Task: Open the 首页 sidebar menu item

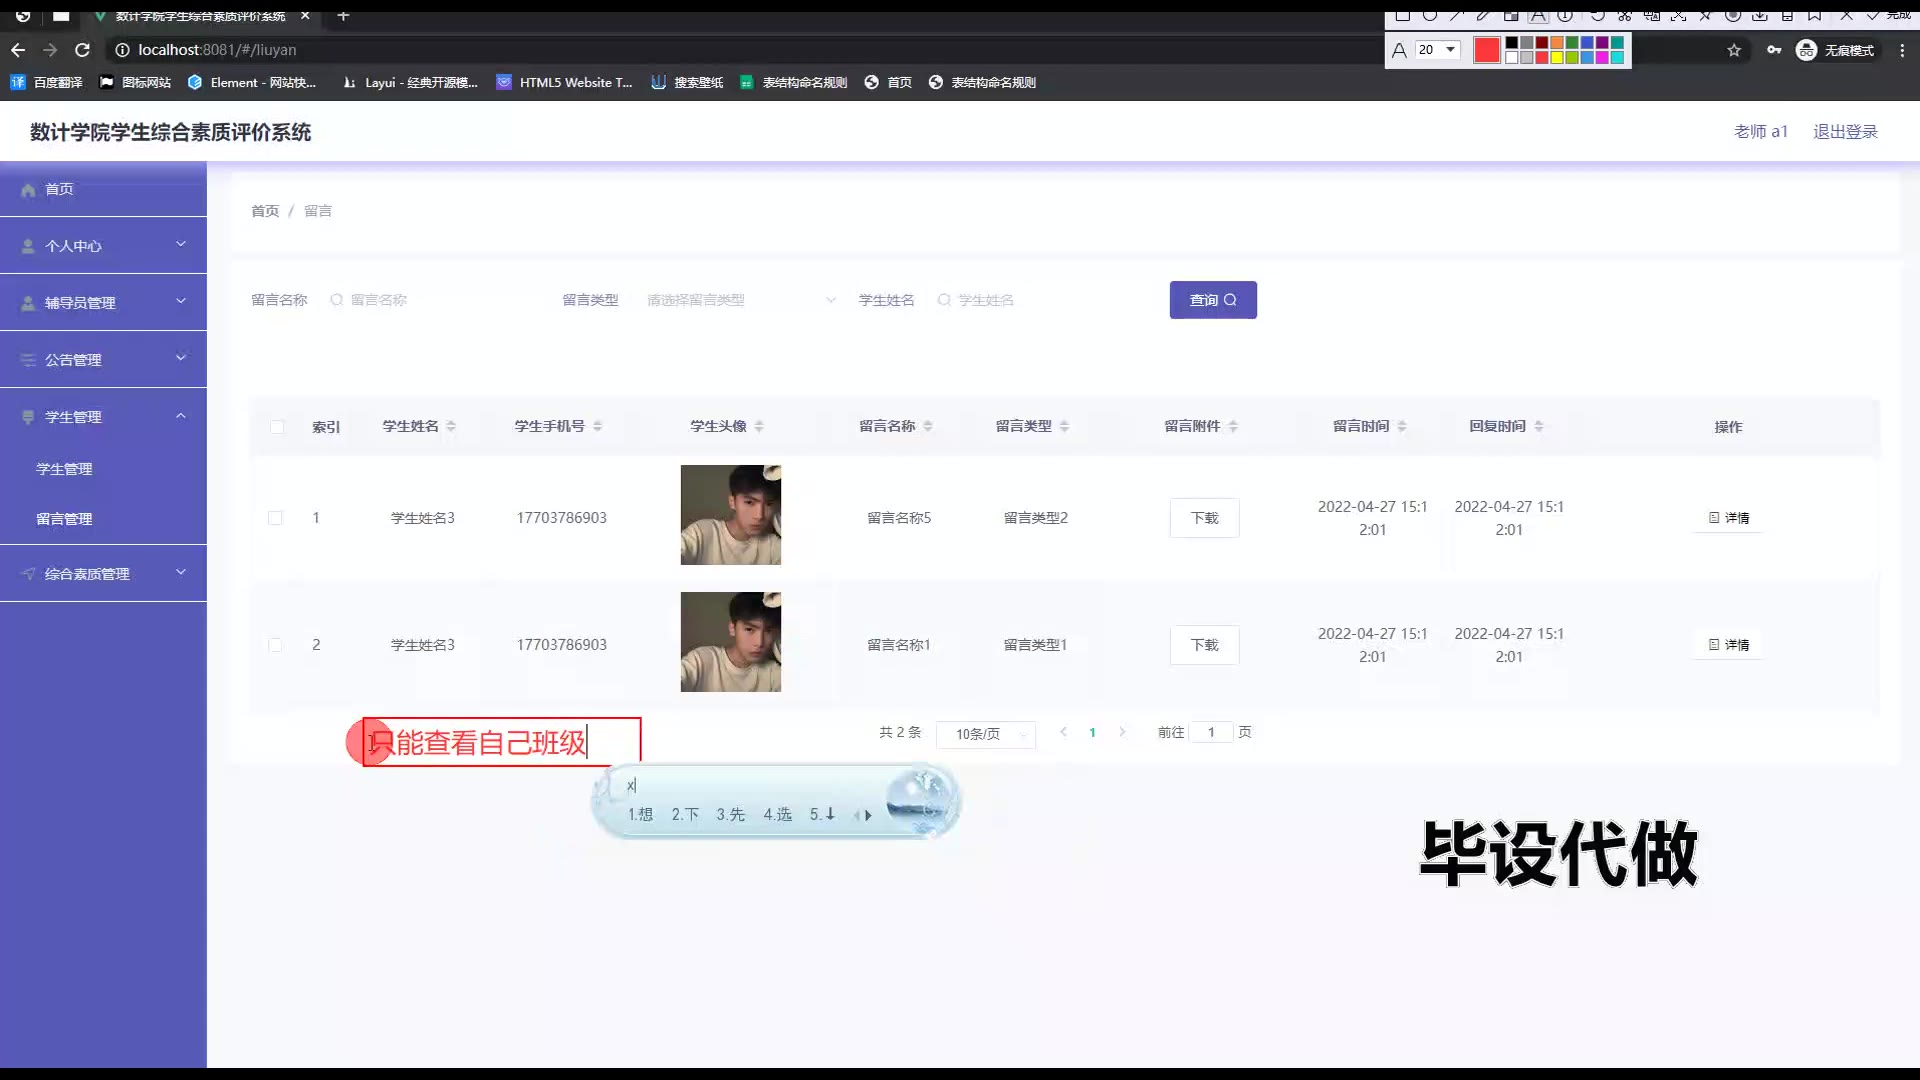Action: coord(103,189)
